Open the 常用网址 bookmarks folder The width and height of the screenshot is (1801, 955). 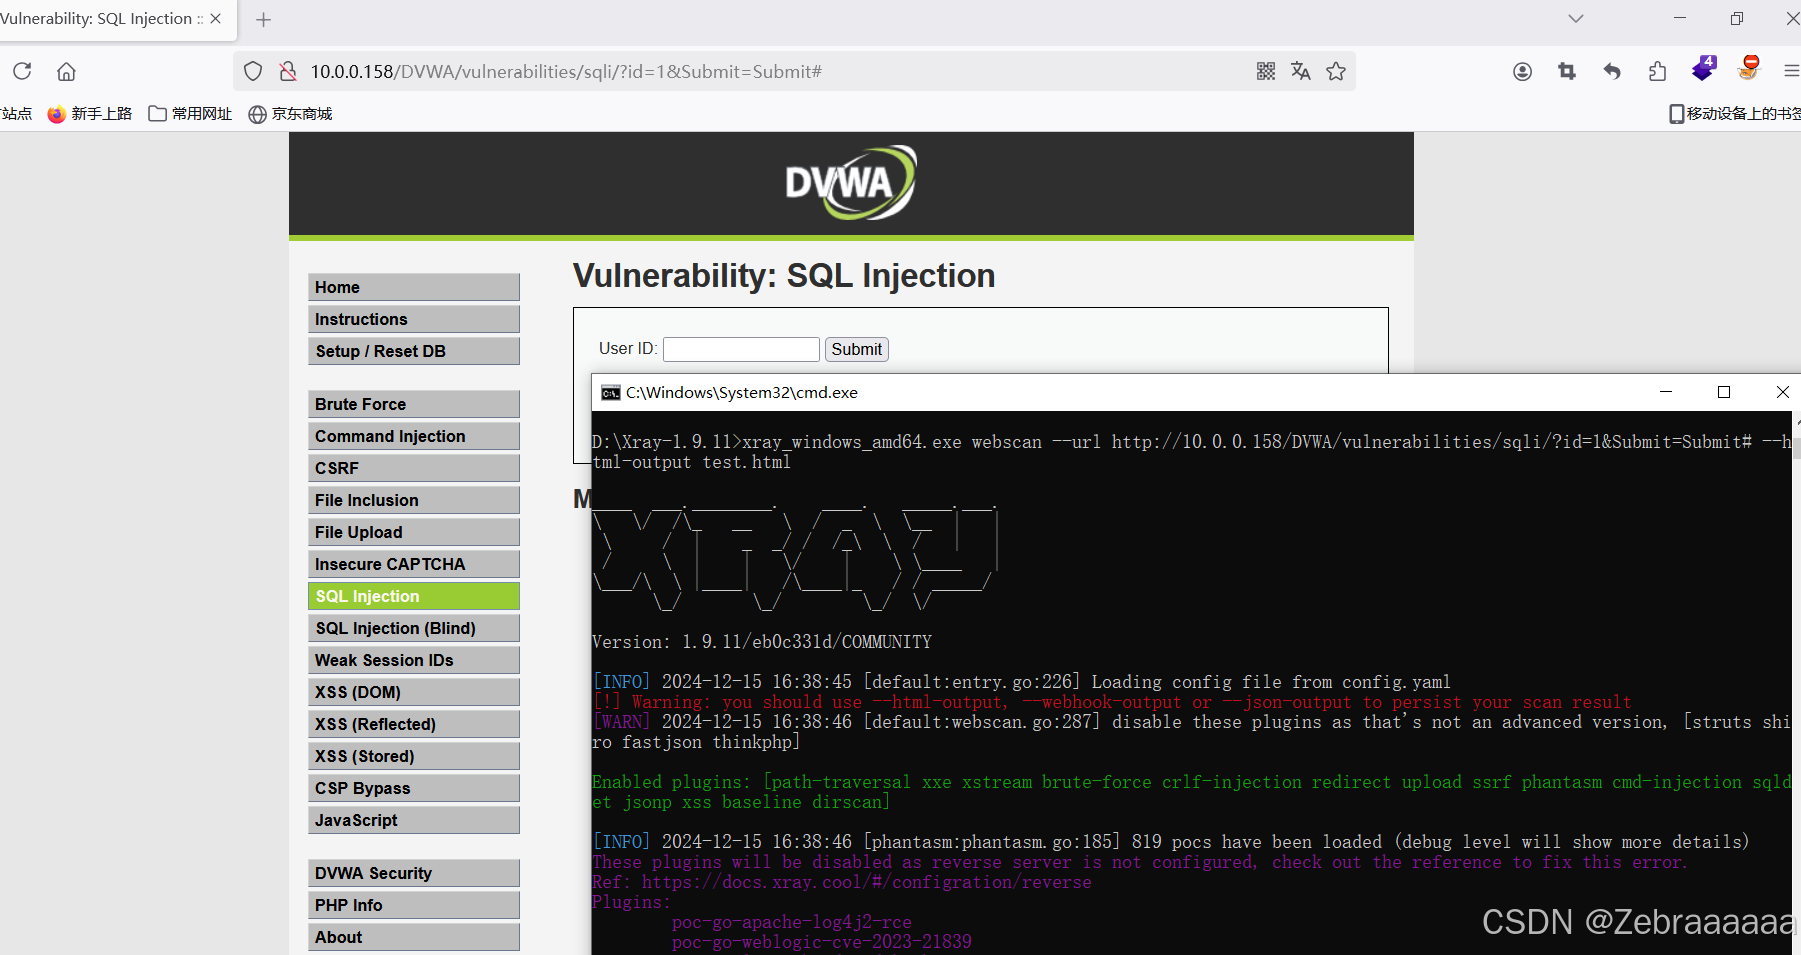[190, 114]
